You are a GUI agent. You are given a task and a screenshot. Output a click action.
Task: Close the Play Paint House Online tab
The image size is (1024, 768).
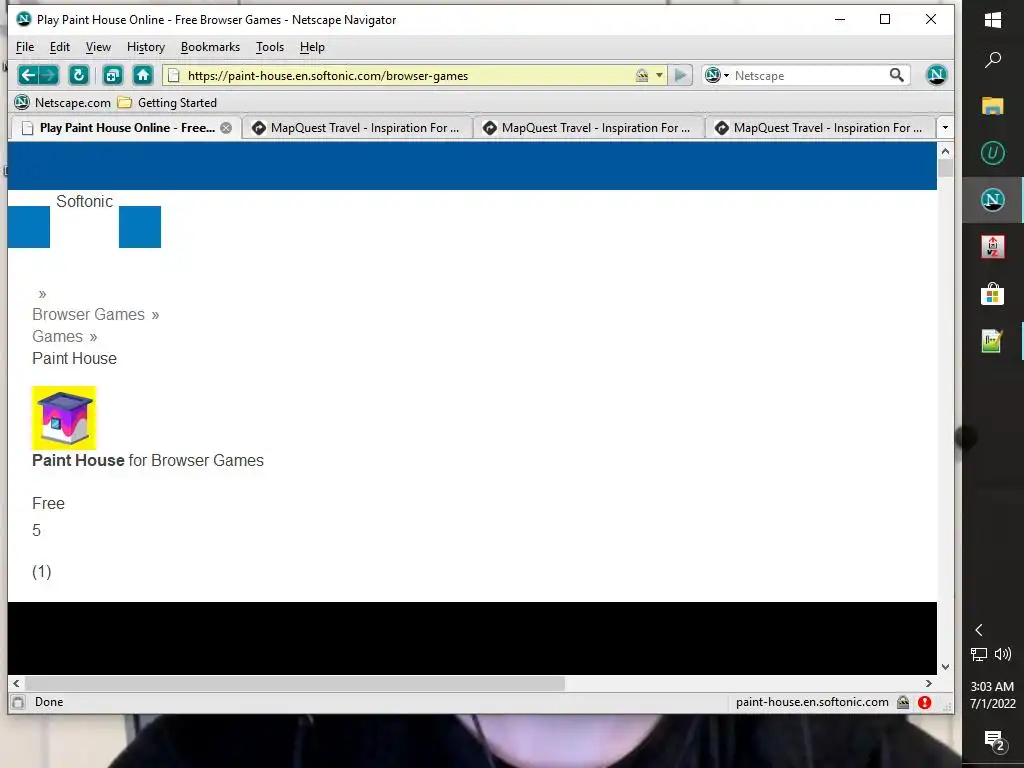pyautogui.click(x=226, y=128)
